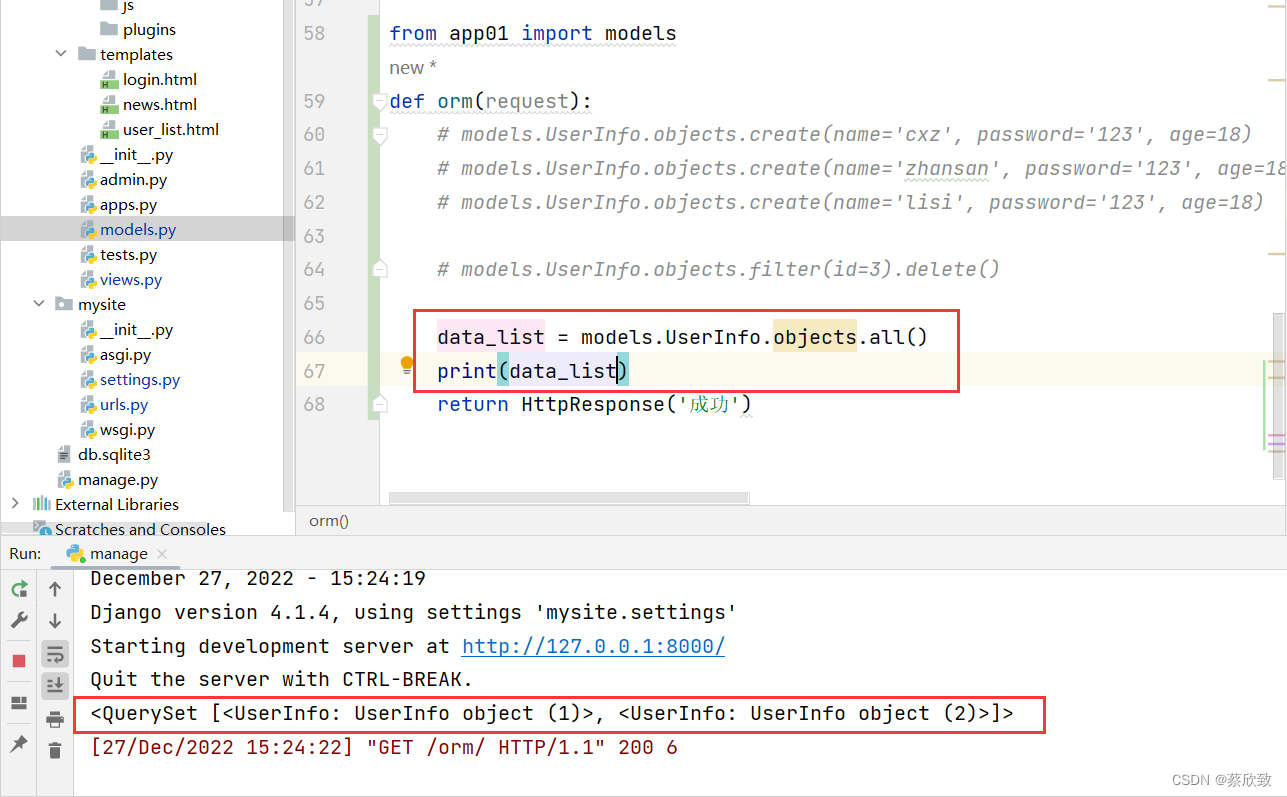Click the GET /orm/ log line

[x=383, y=747]
